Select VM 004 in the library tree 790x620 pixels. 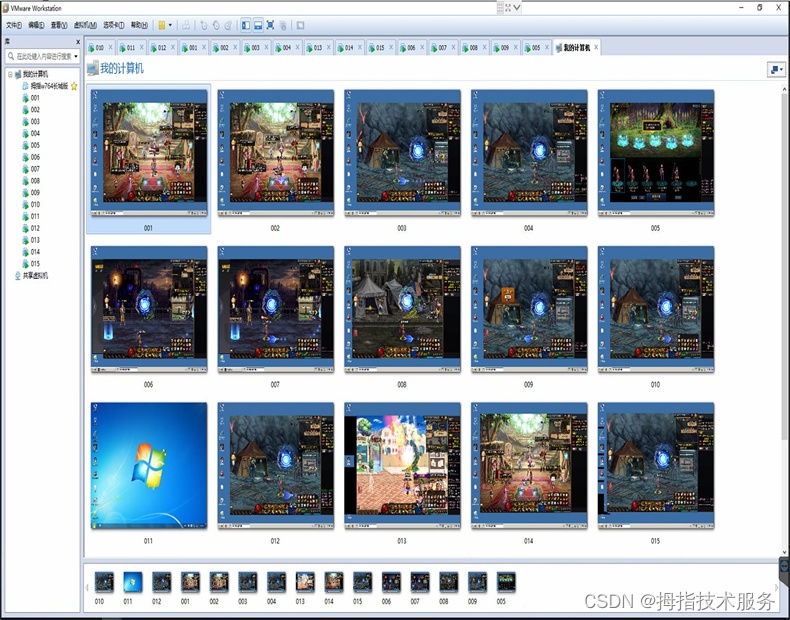[35, 133]
